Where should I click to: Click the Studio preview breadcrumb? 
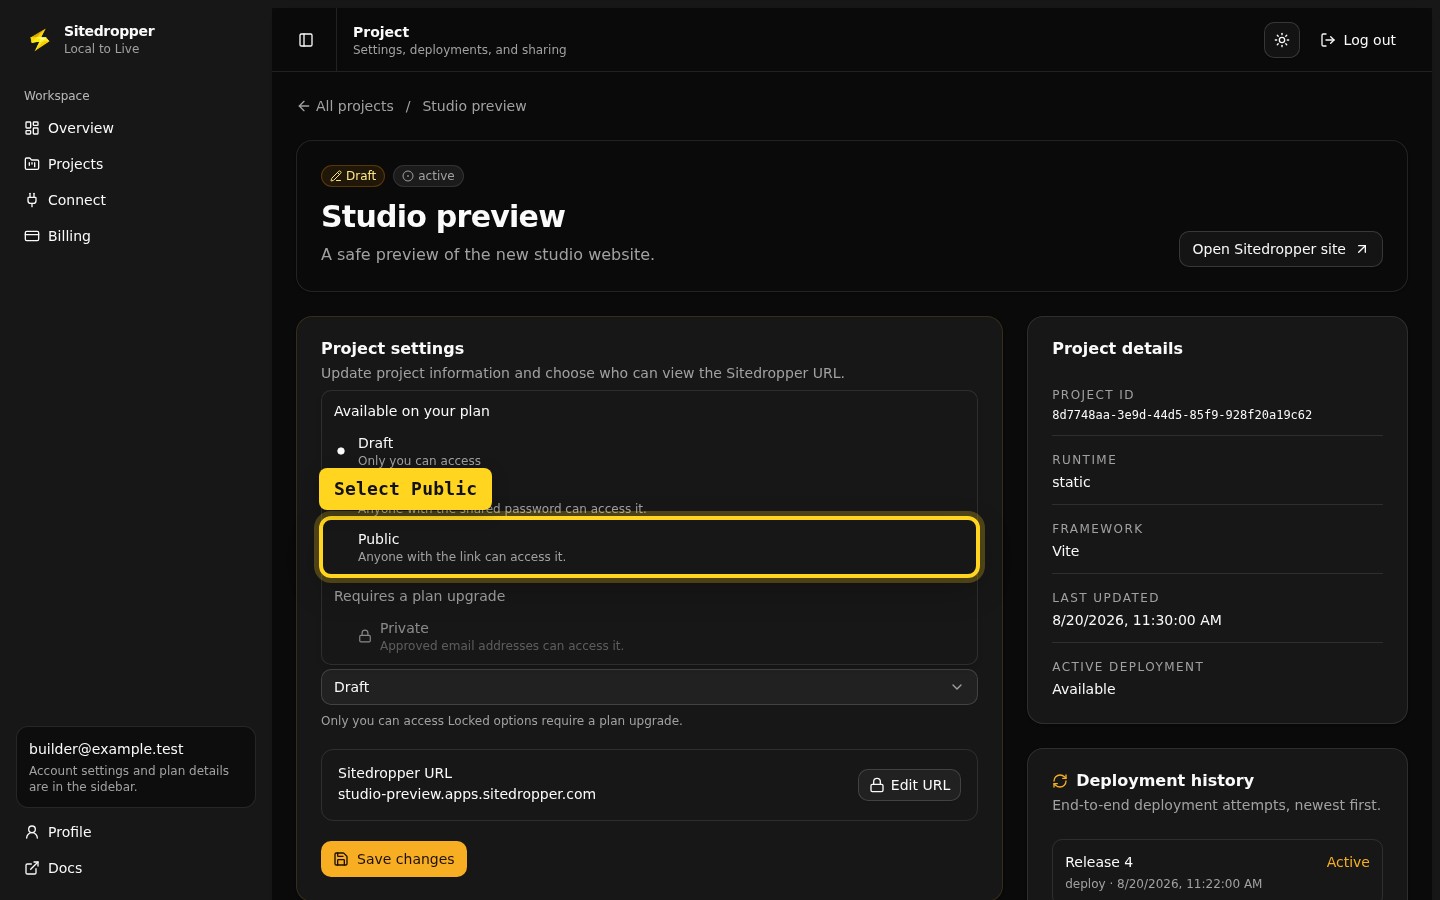pos(474,106)
